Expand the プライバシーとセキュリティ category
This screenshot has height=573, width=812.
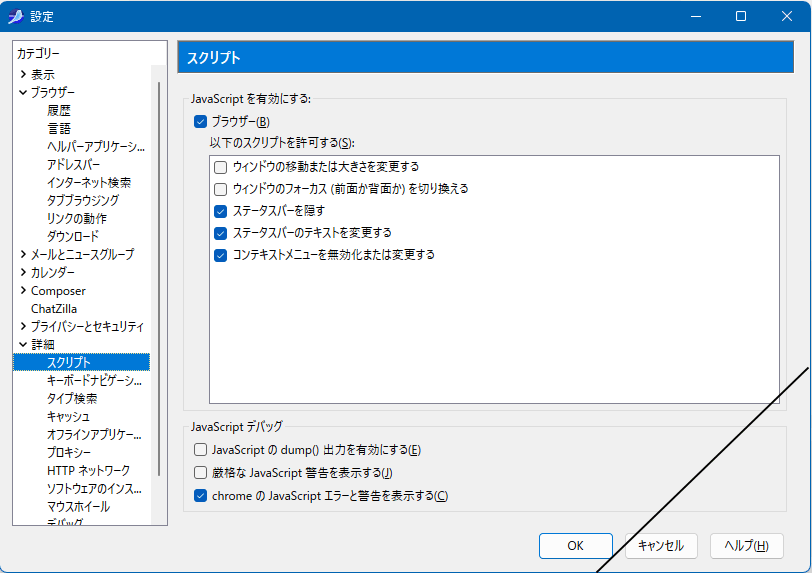click(x=23, y=327)
